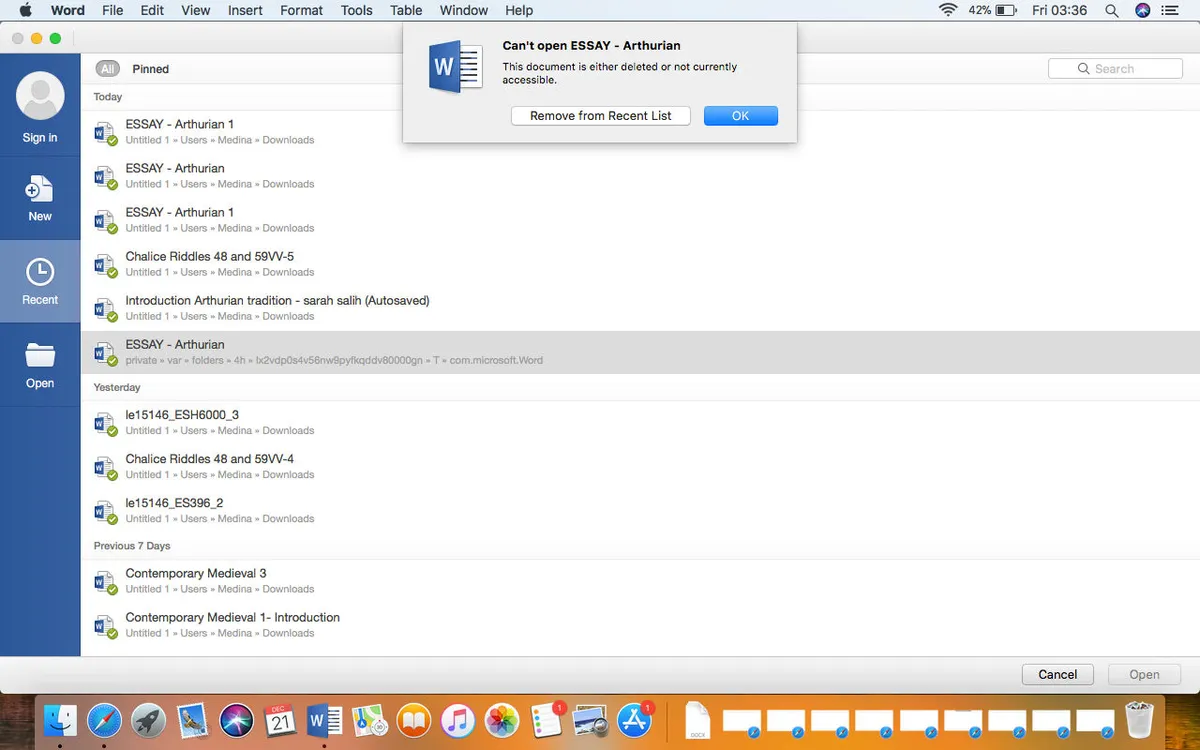Screen dimensions: 1200x750
Task: Click the Open button at bottom right
Action: [x=1145, y=675]
